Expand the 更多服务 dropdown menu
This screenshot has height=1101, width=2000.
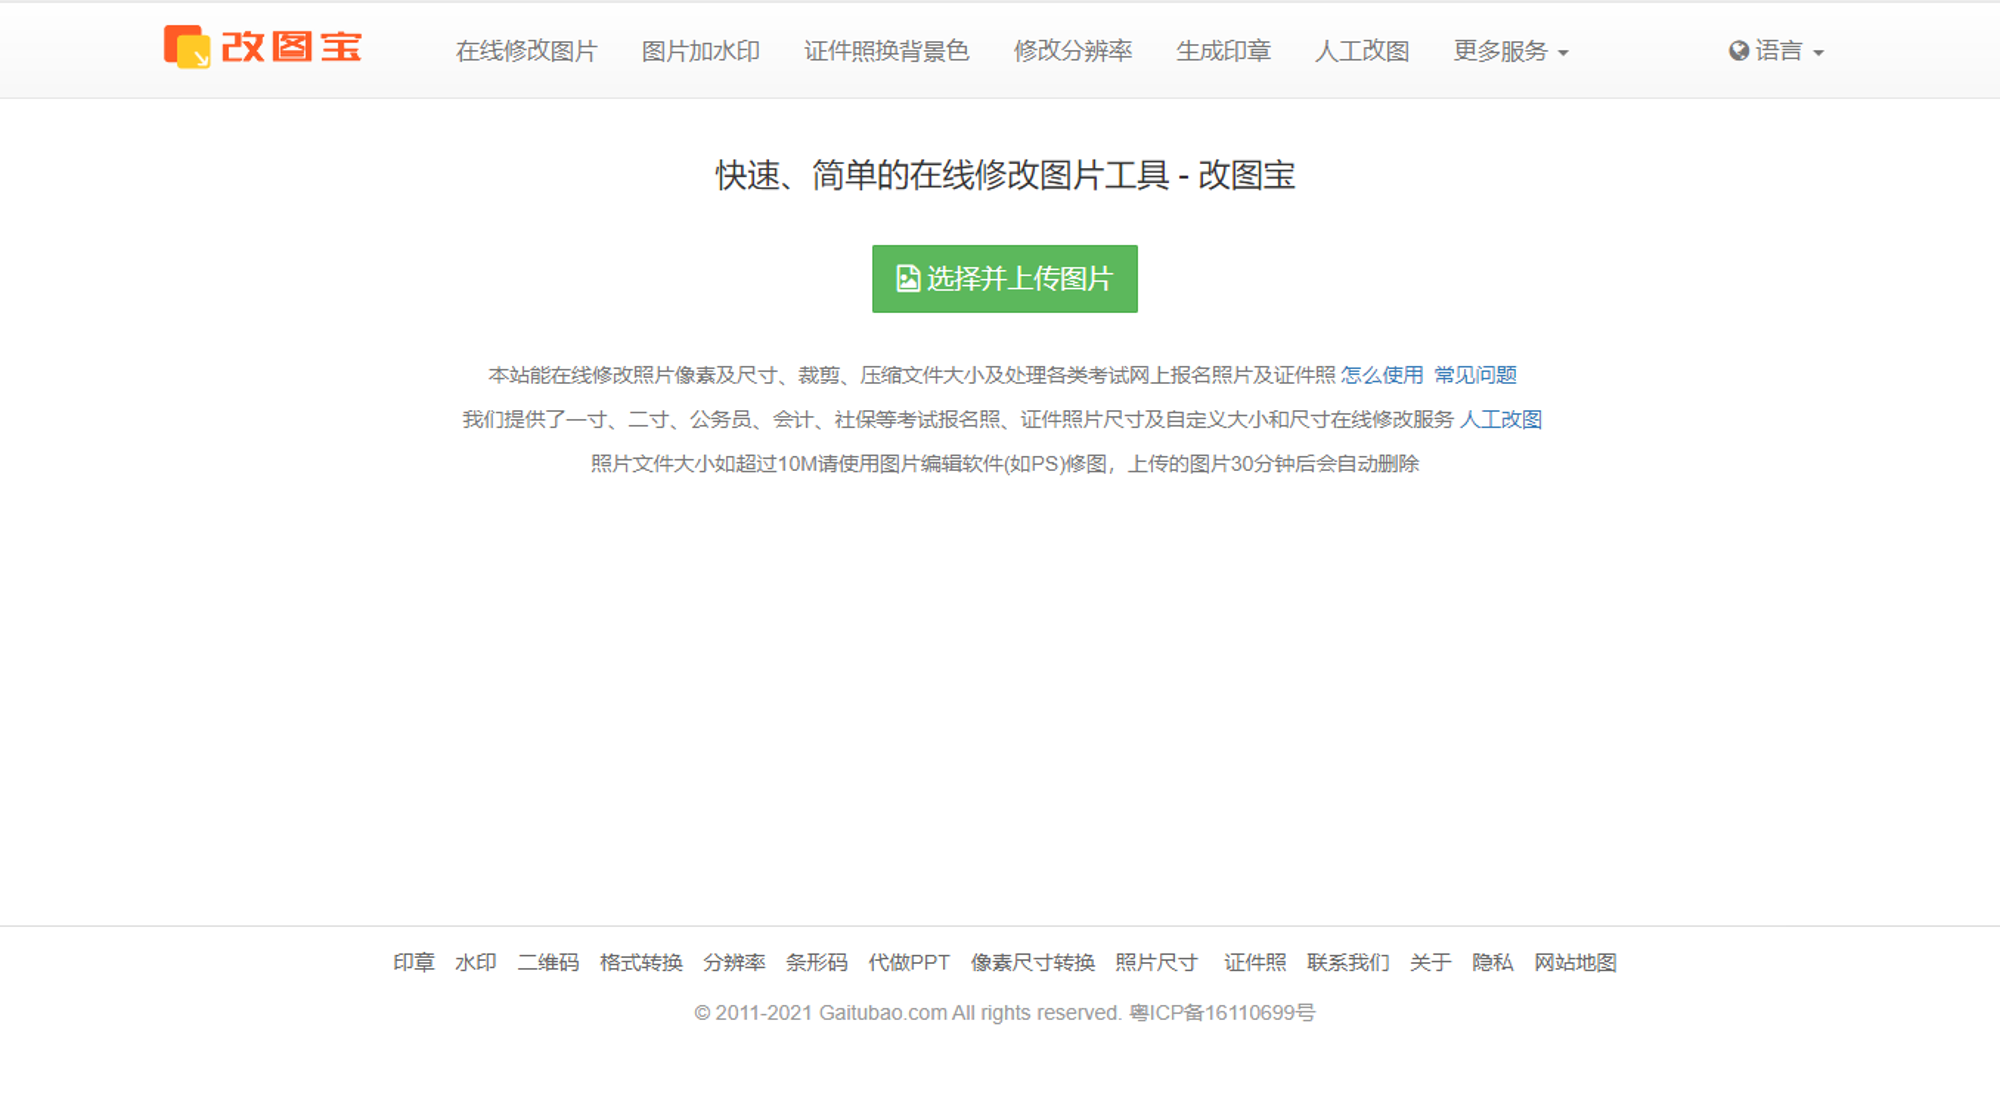point(1511,51)
